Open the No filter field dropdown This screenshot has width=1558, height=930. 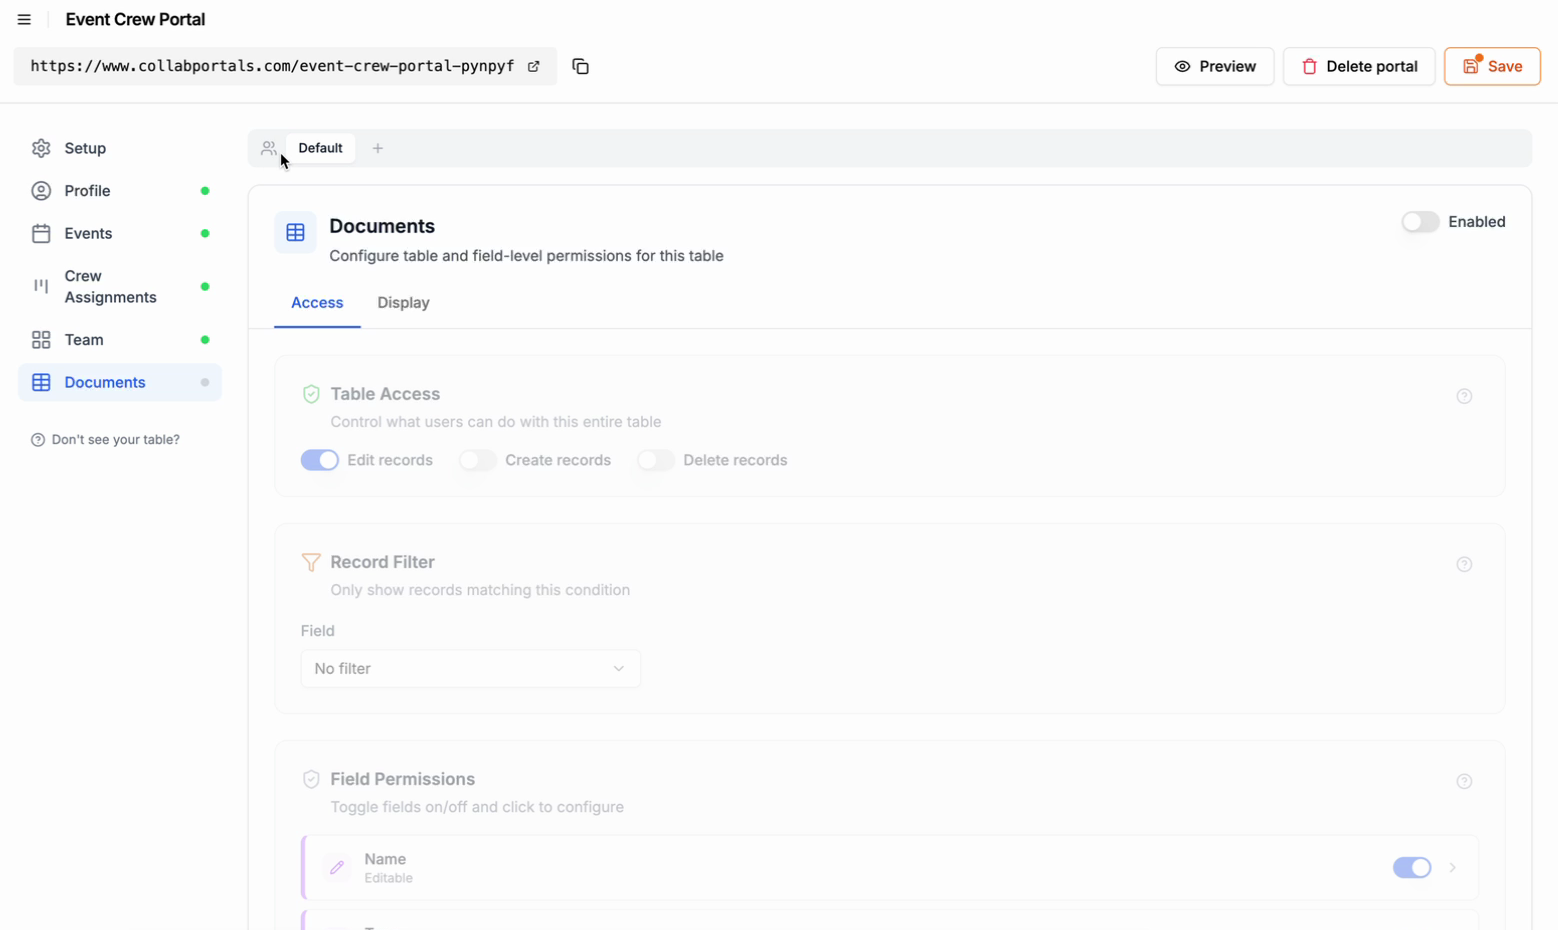pyautogui.click(x=471, y=668)
